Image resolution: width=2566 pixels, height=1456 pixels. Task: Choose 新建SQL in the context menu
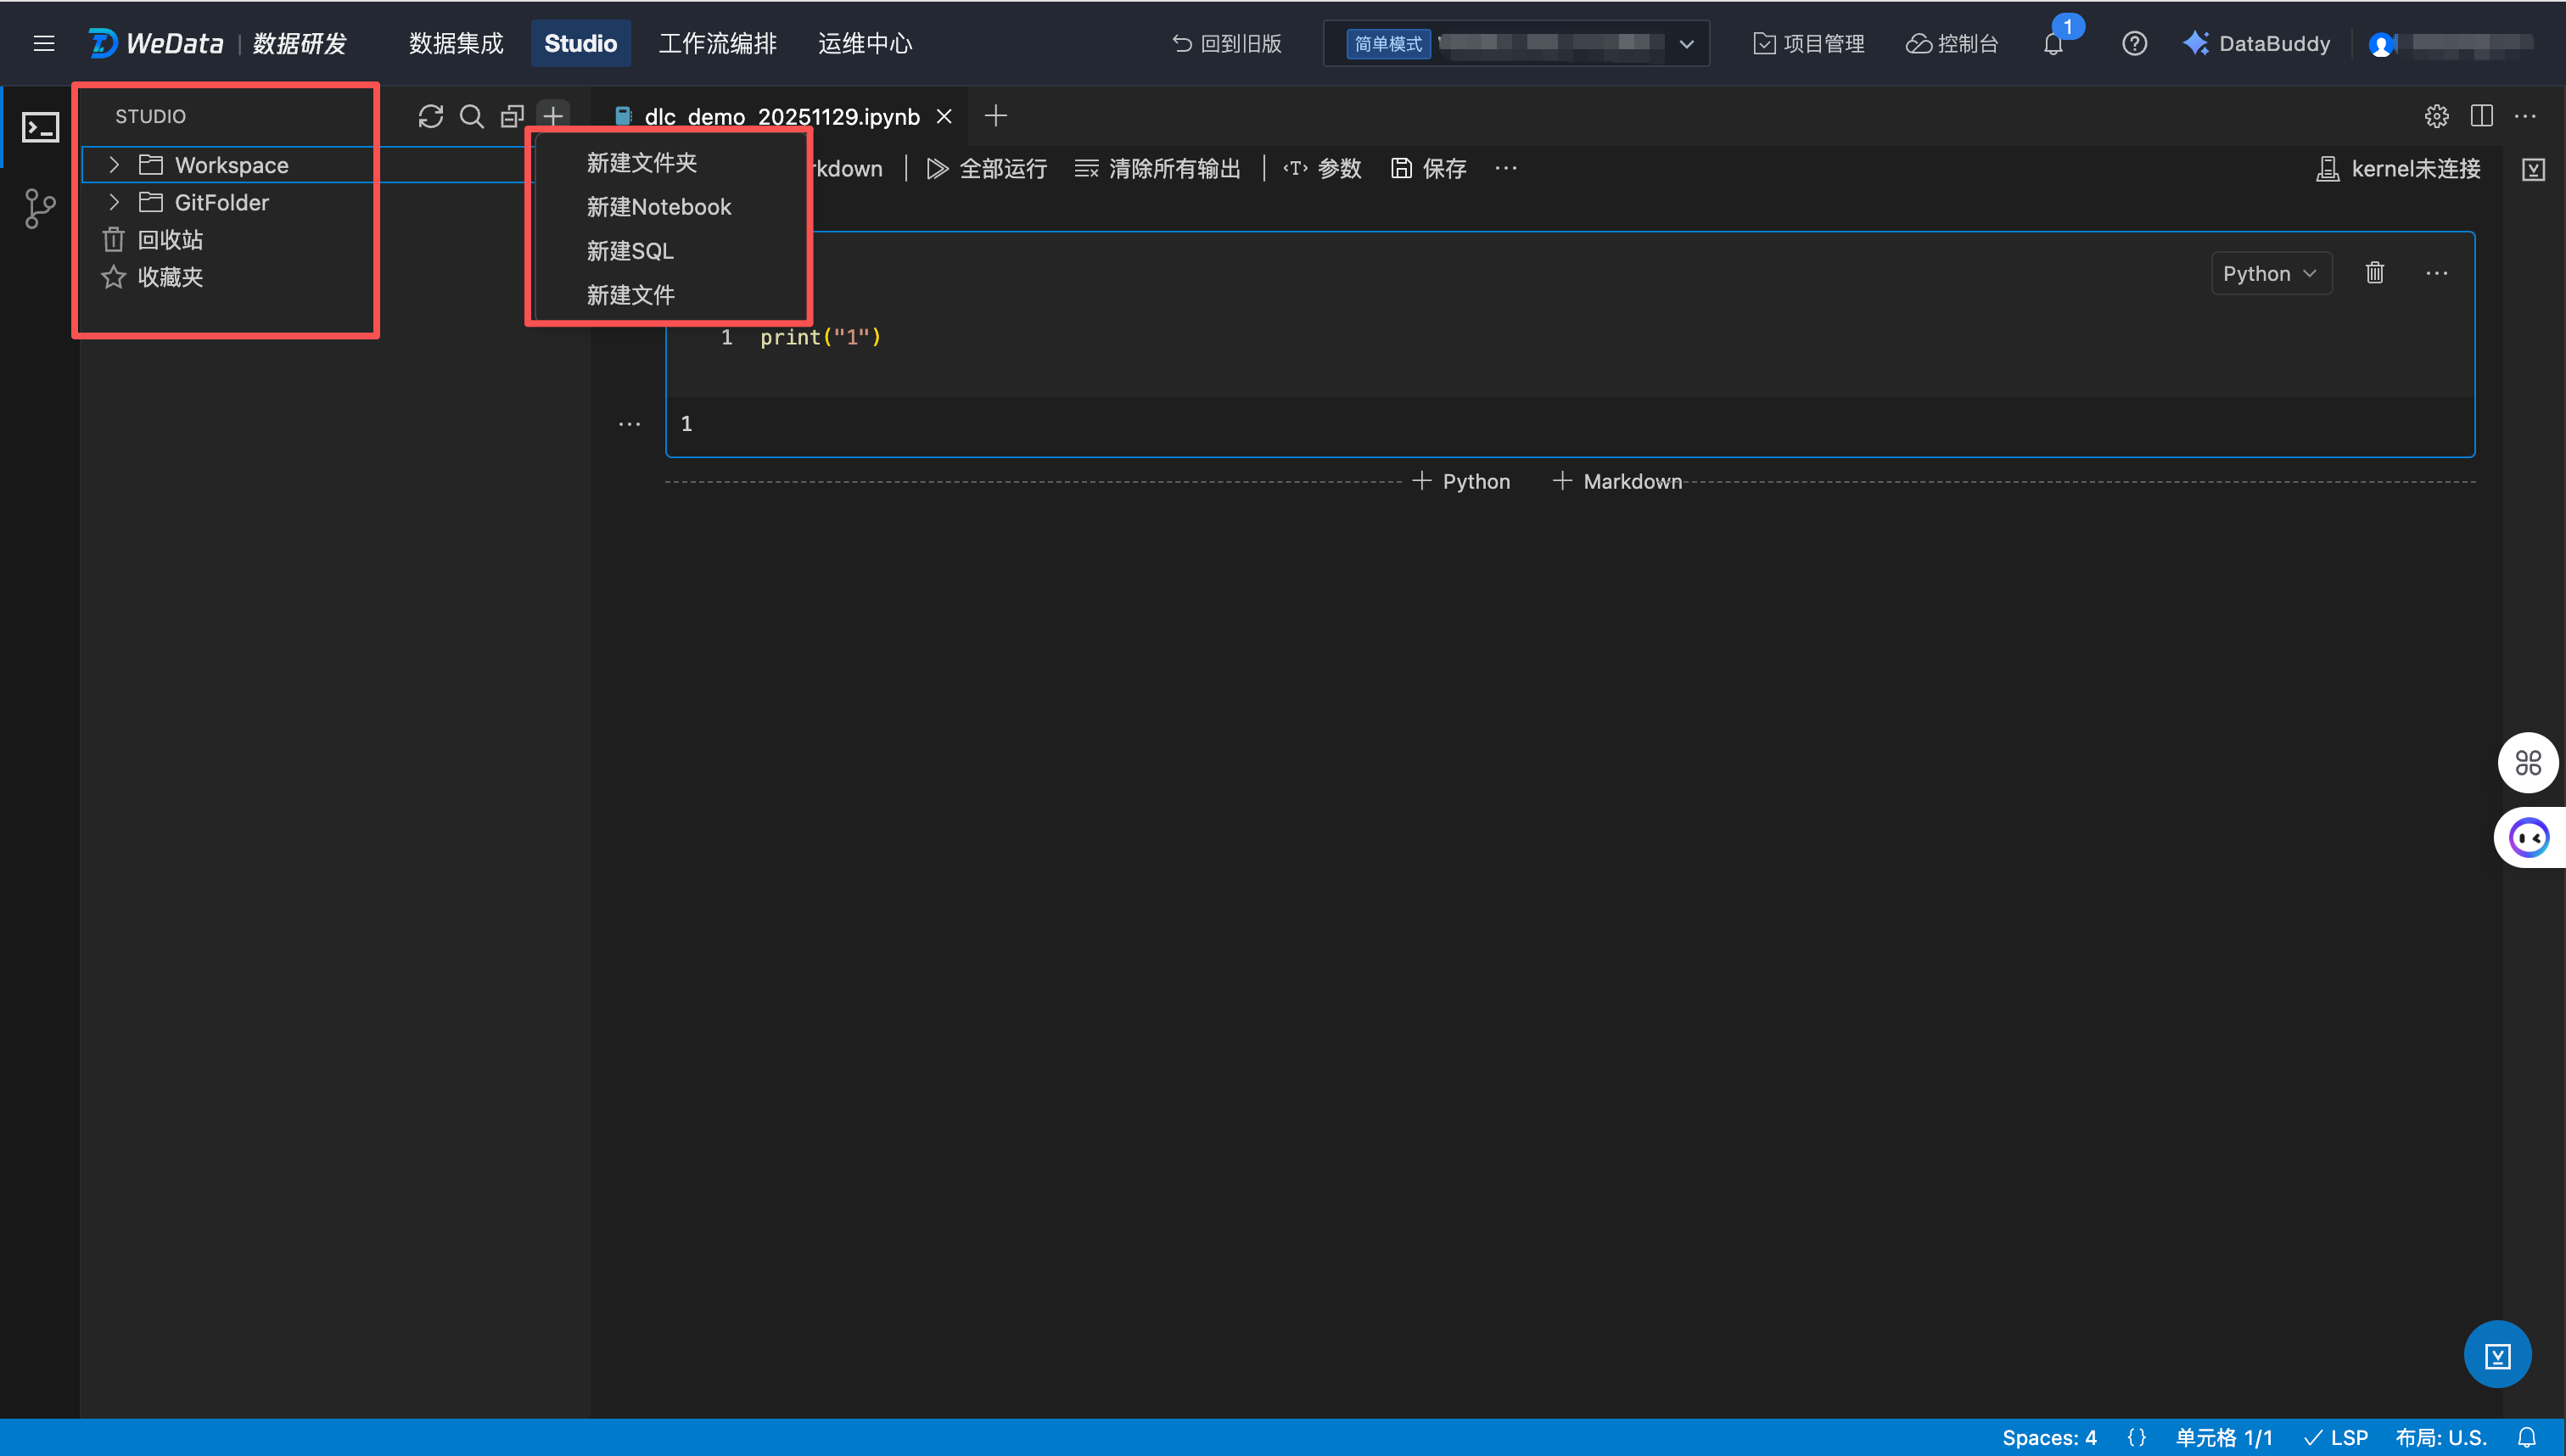[x=630, y=251]
